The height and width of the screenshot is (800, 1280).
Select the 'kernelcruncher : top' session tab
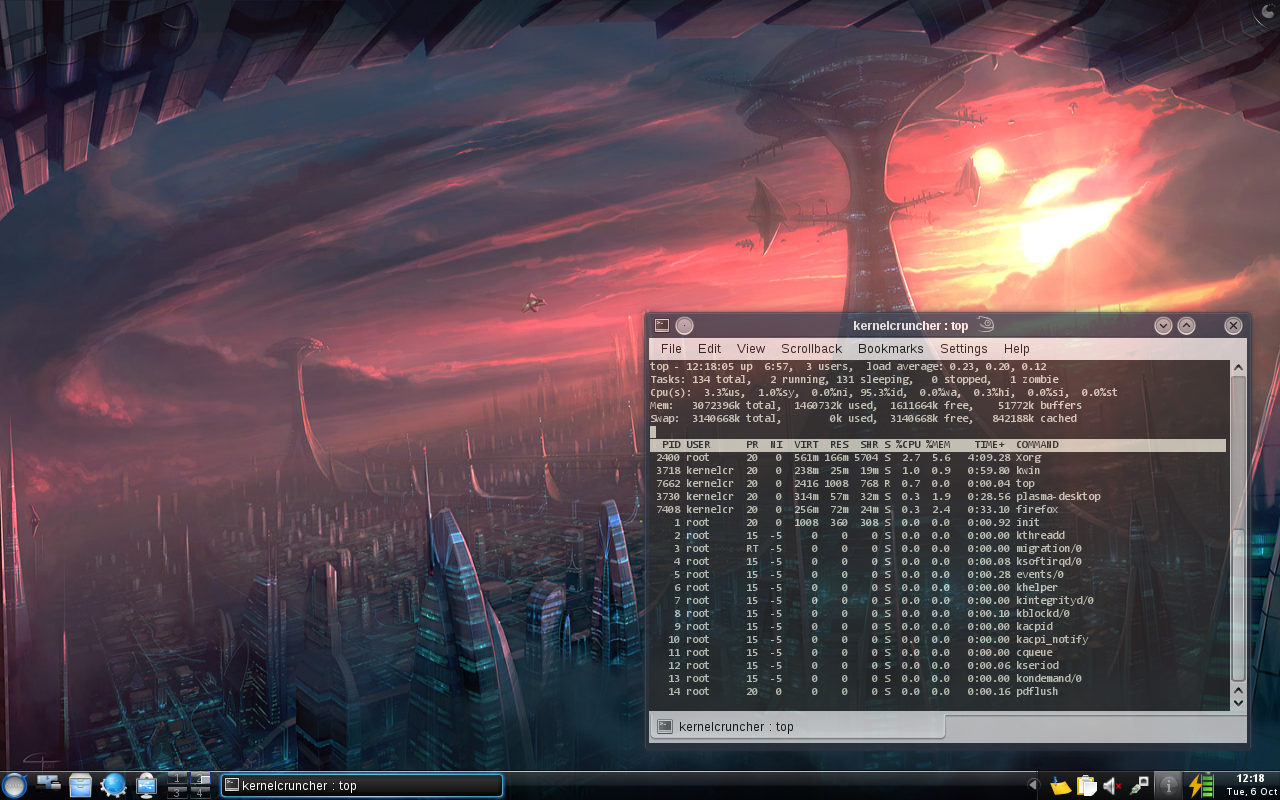797,727
